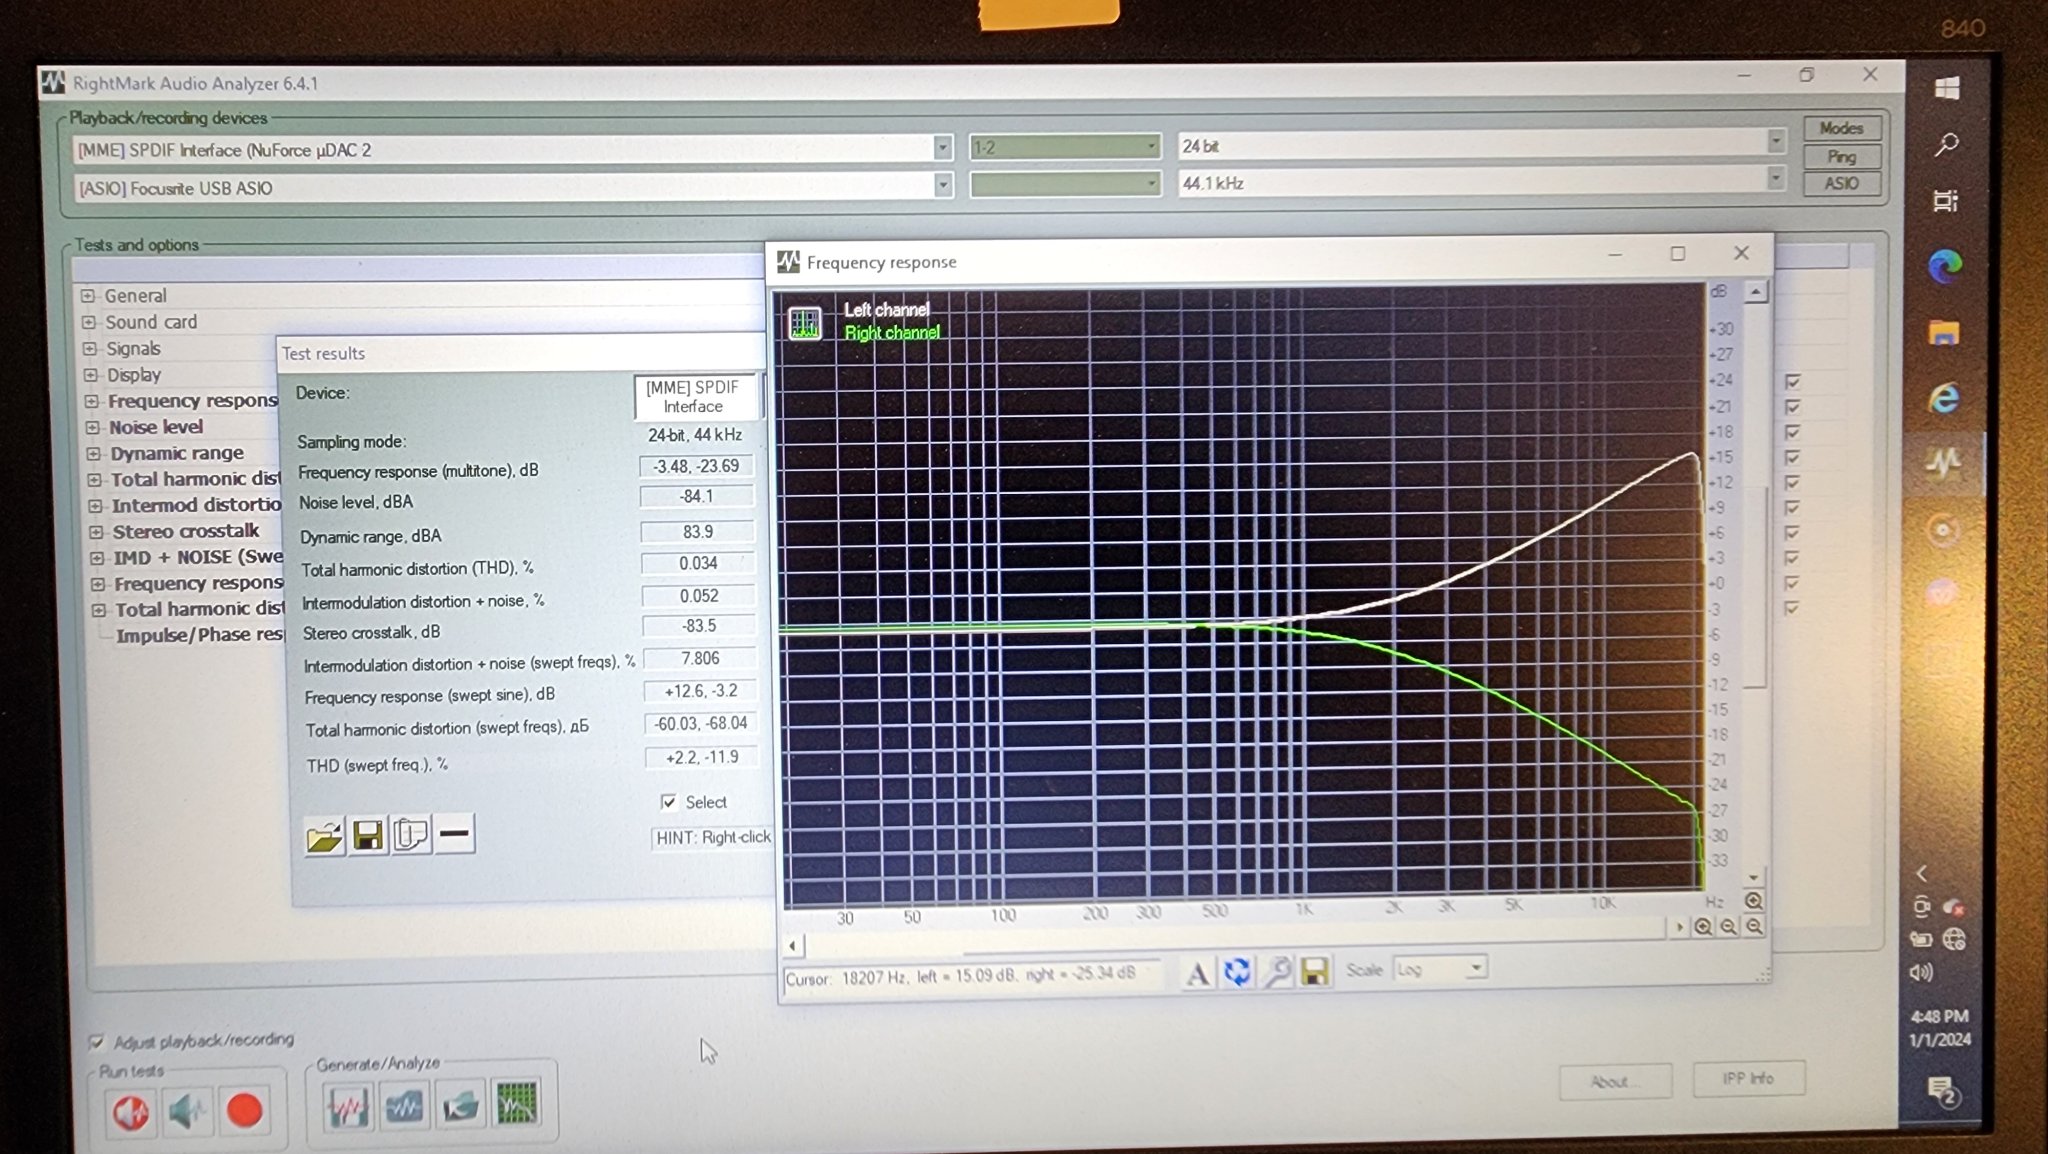The height and width of the screenshot is (1154, 2048).
Task: Save graph image with floppy icon
Action: (x=1314, y=970)
